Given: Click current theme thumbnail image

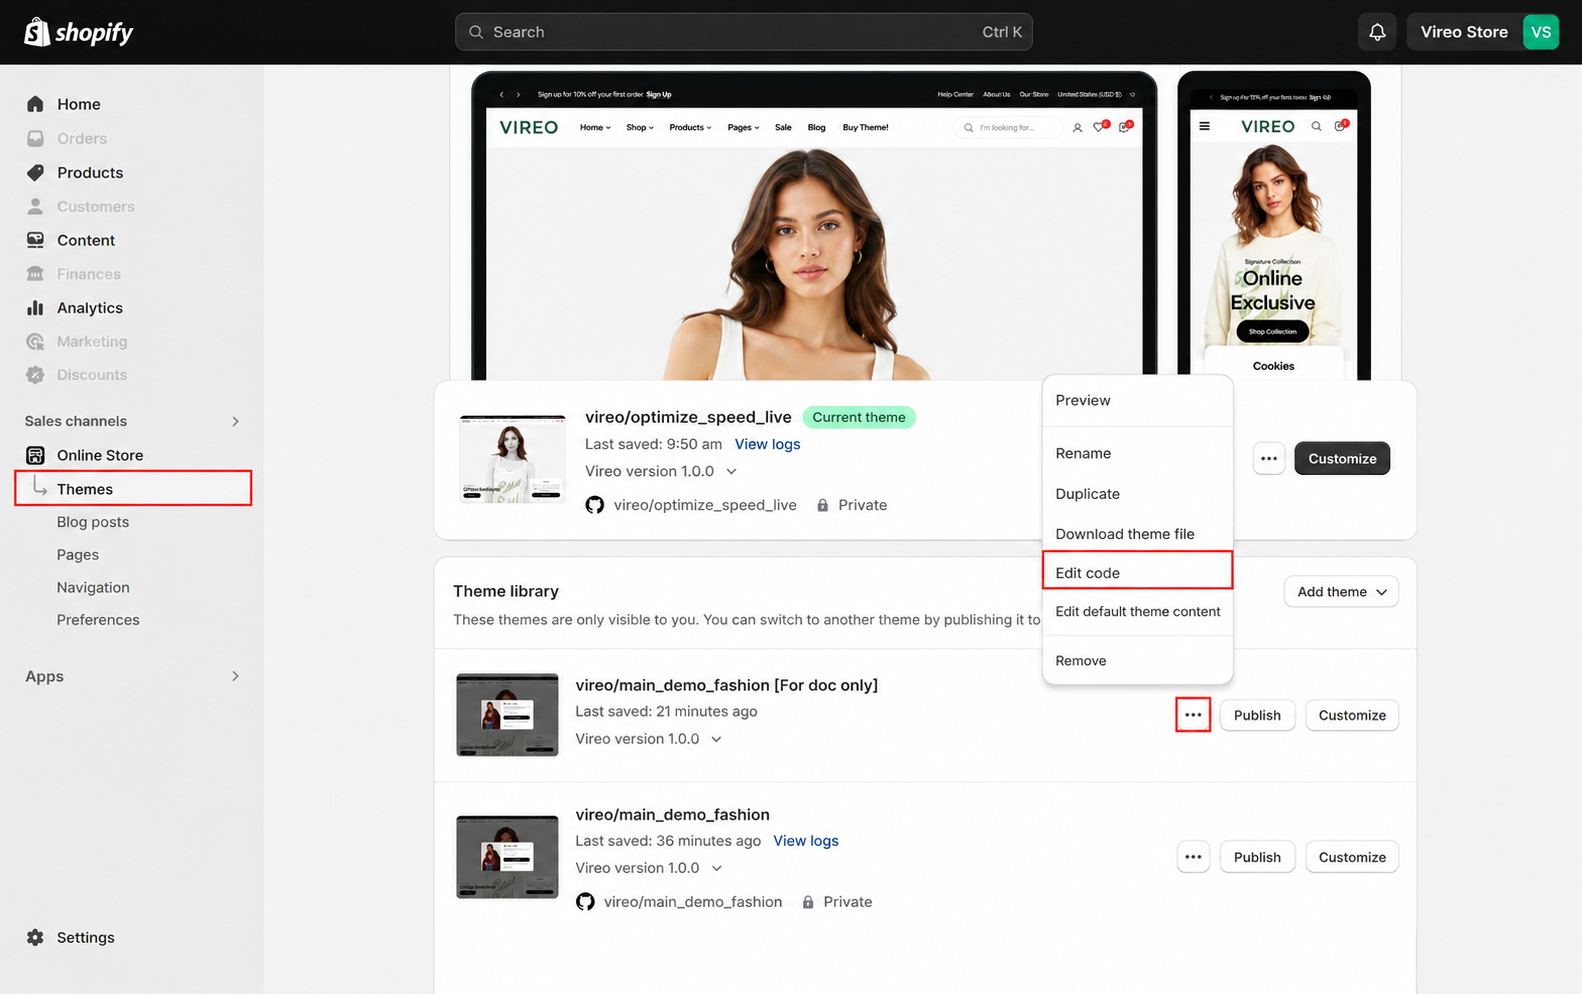Looking at the screenshot, I should tap(512, 458).
